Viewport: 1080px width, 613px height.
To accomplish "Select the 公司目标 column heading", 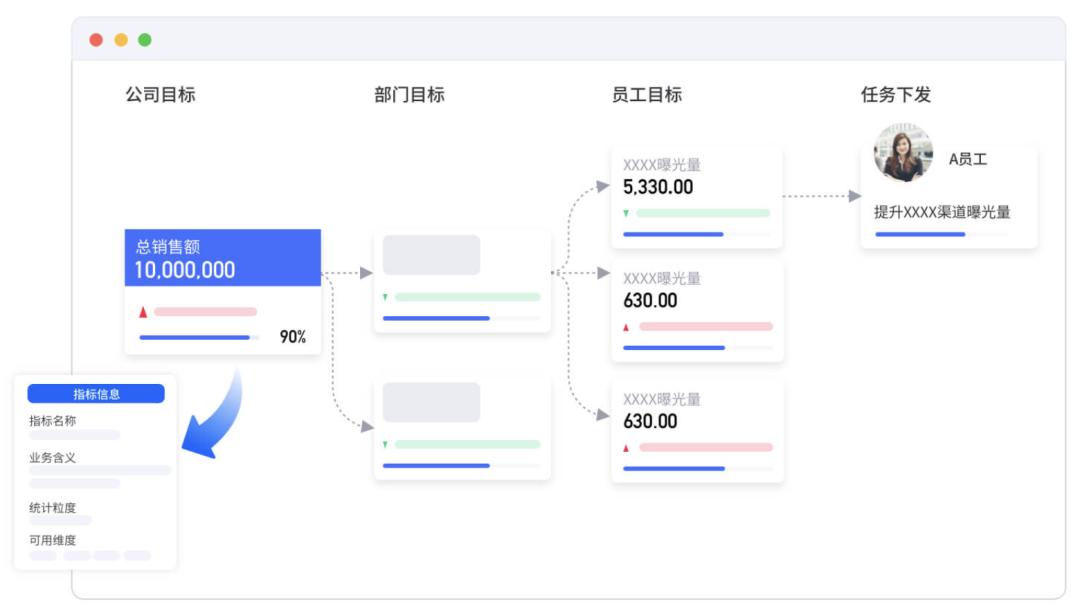I will coord(160,95).
